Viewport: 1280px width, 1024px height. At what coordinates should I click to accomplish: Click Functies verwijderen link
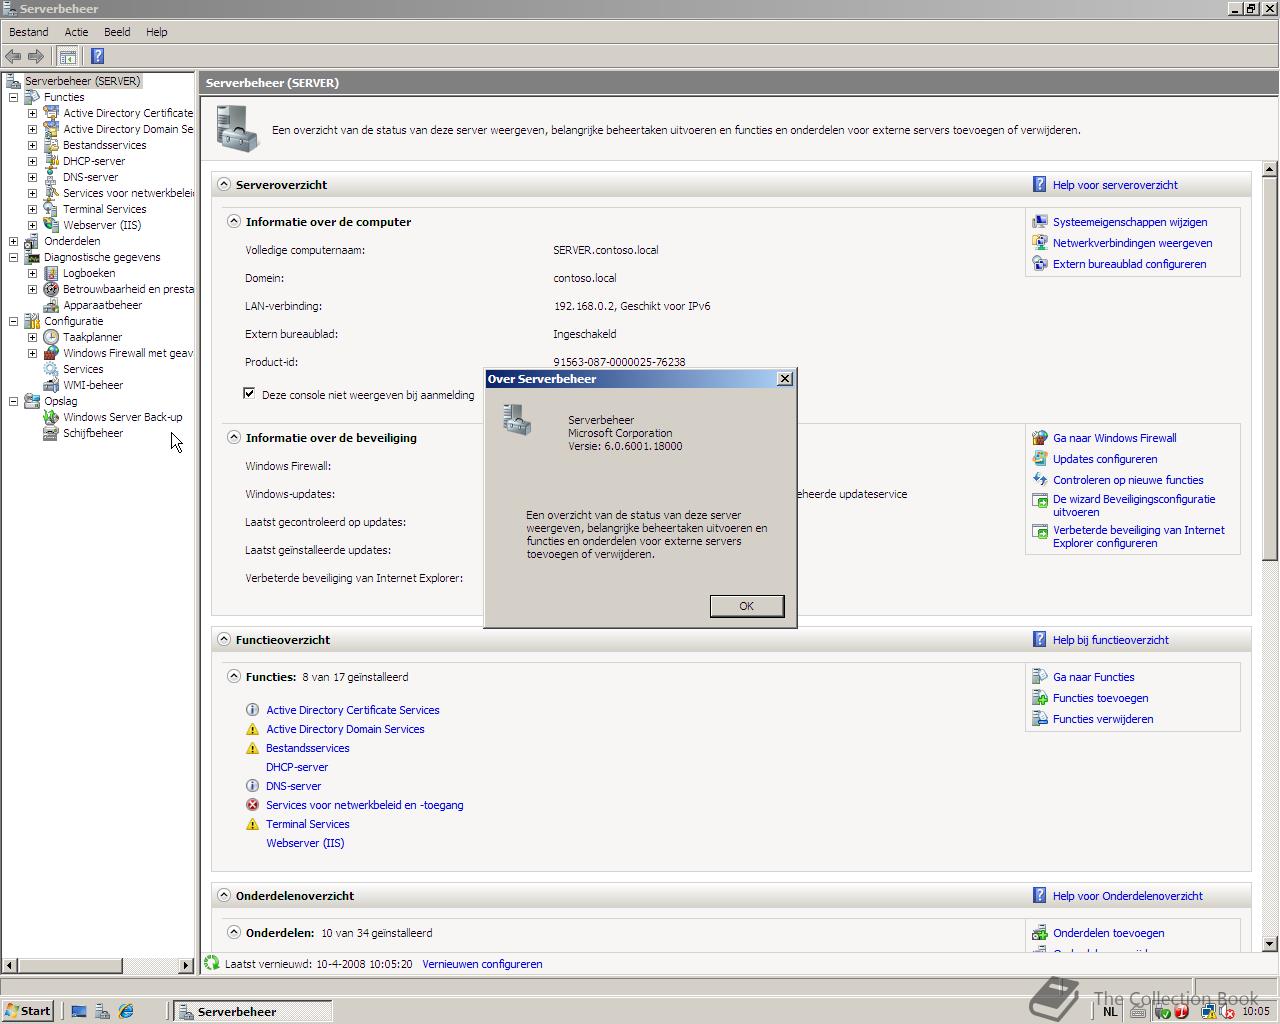1103,719
